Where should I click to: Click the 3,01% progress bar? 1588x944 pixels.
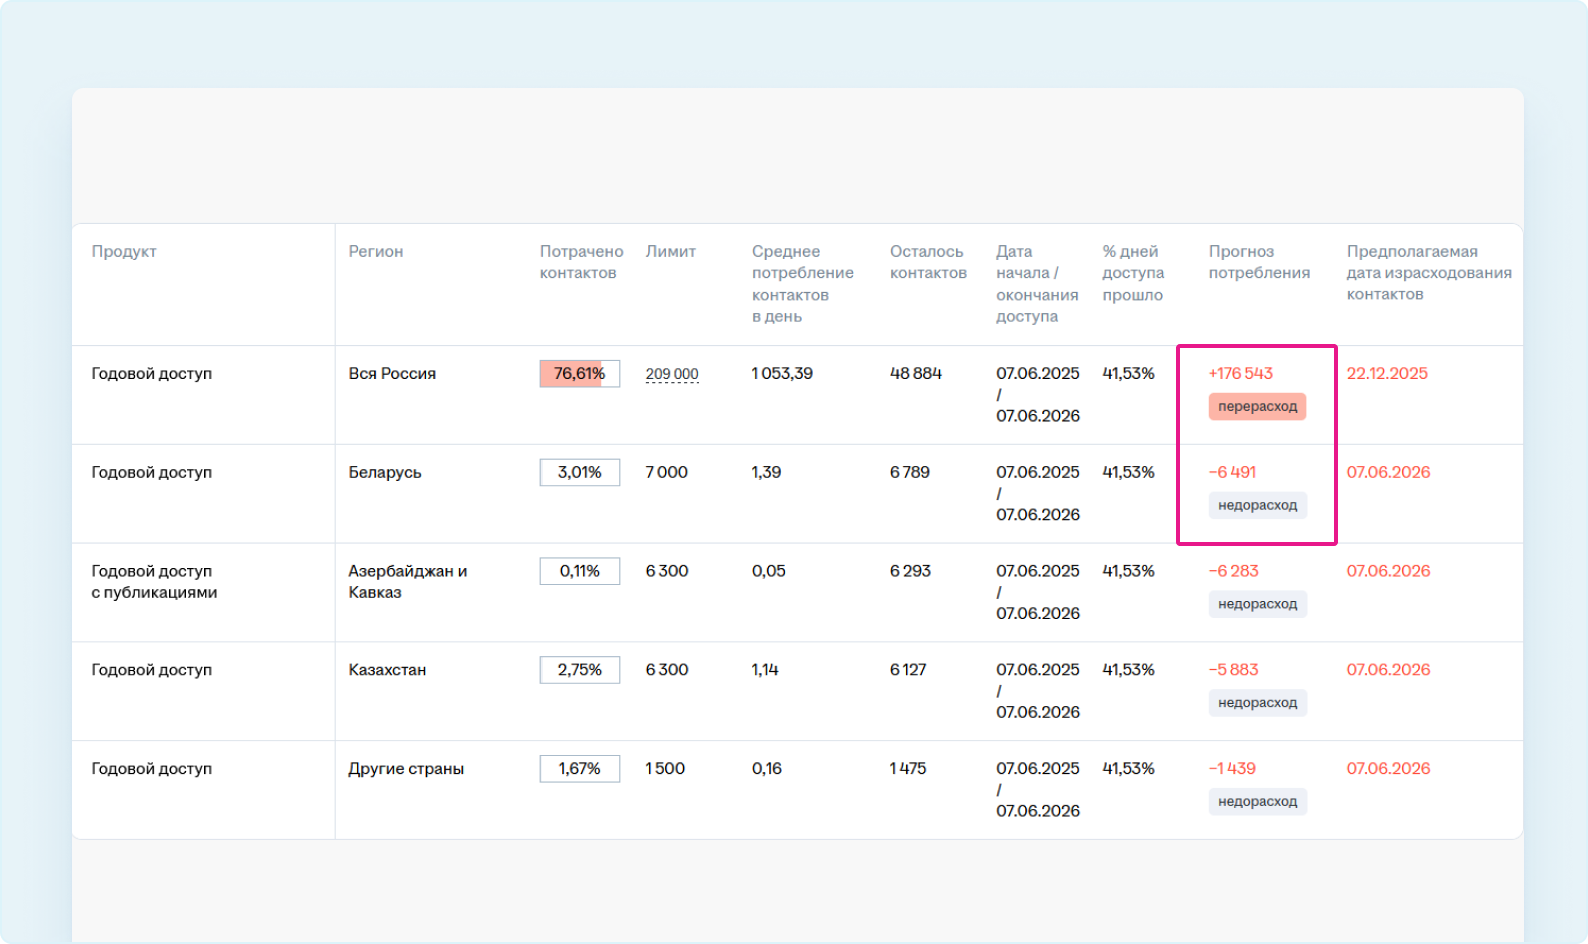tap(579, 473)
